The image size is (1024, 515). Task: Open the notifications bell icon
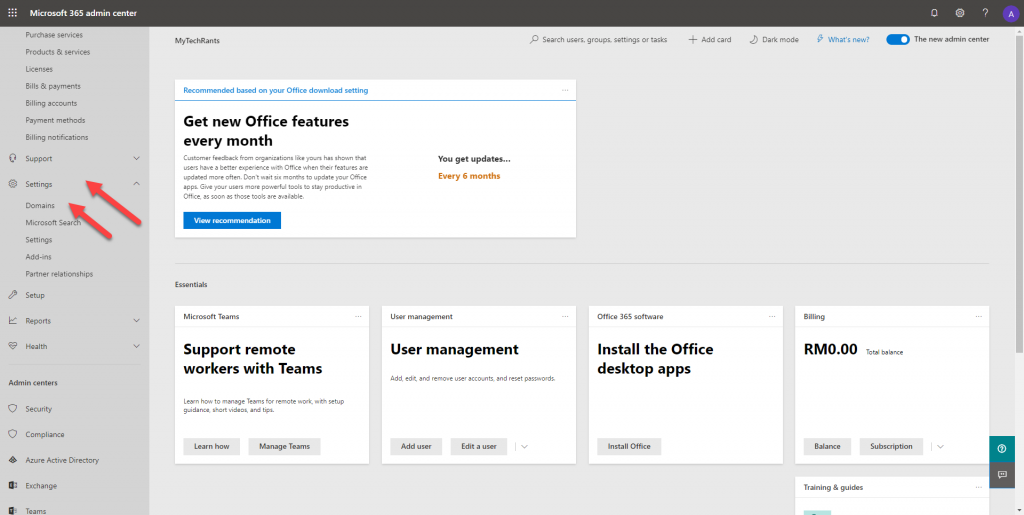click(934, 13)
